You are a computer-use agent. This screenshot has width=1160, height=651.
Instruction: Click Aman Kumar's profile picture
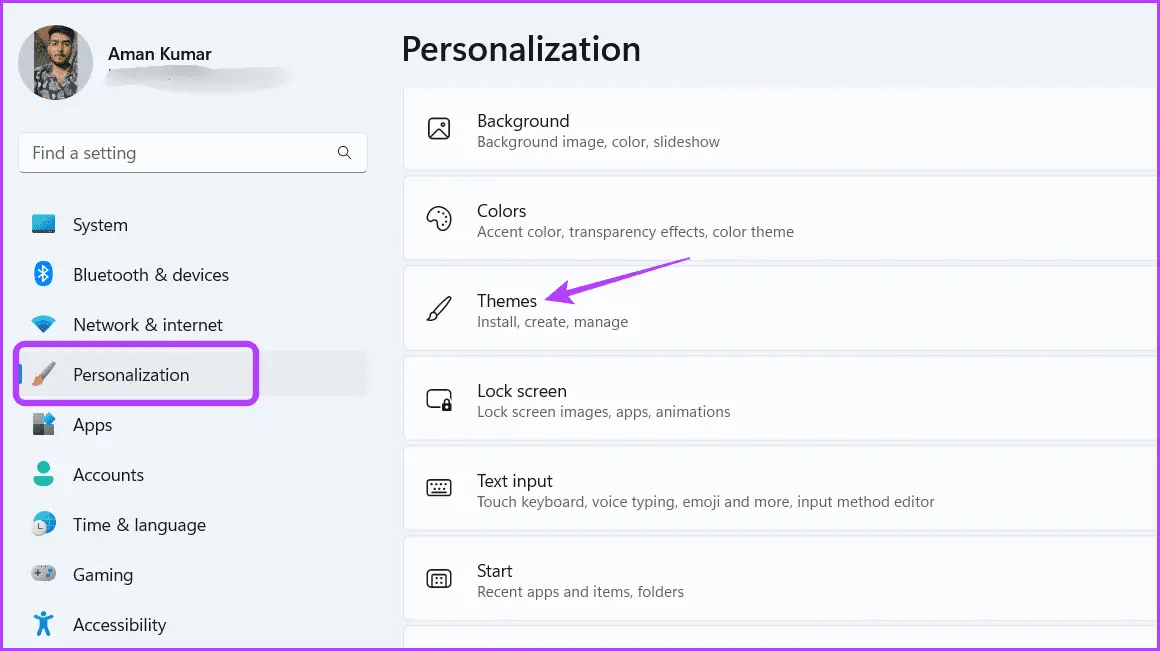tap(55, 63)
